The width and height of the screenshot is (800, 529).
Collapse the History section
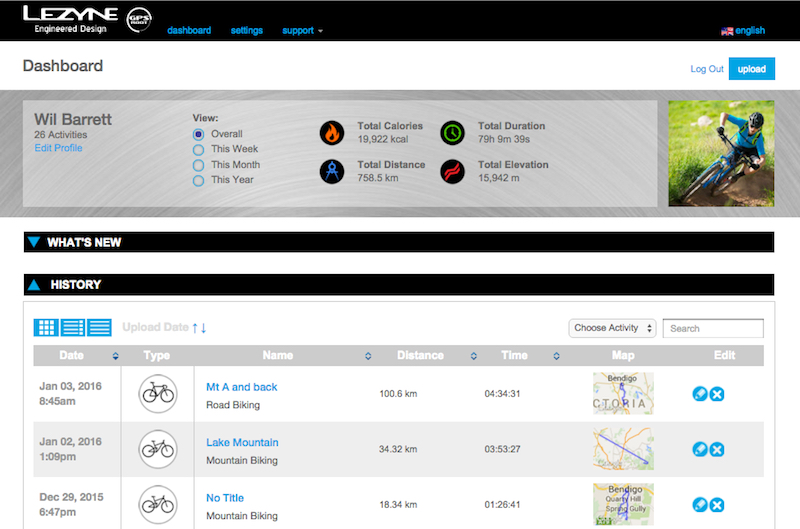point(34,285)
